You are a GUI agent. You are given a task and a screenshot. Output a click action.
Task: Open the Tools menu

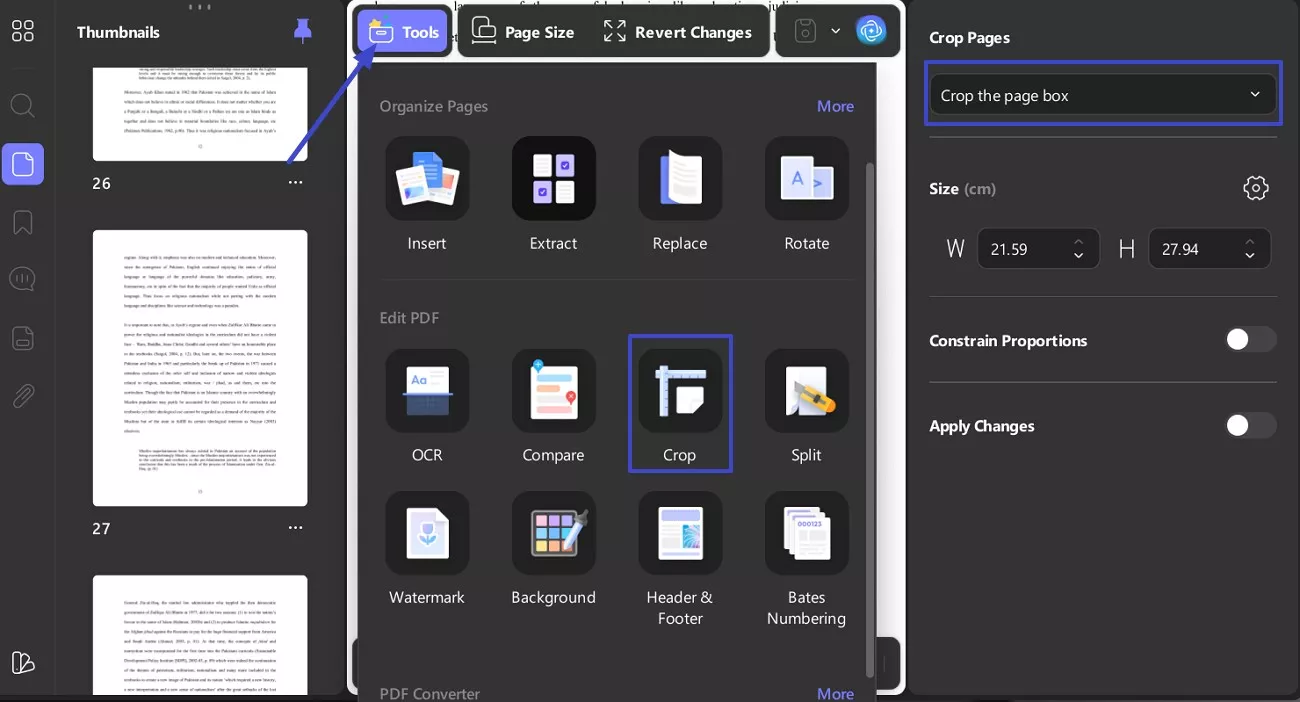pos(403,32)
